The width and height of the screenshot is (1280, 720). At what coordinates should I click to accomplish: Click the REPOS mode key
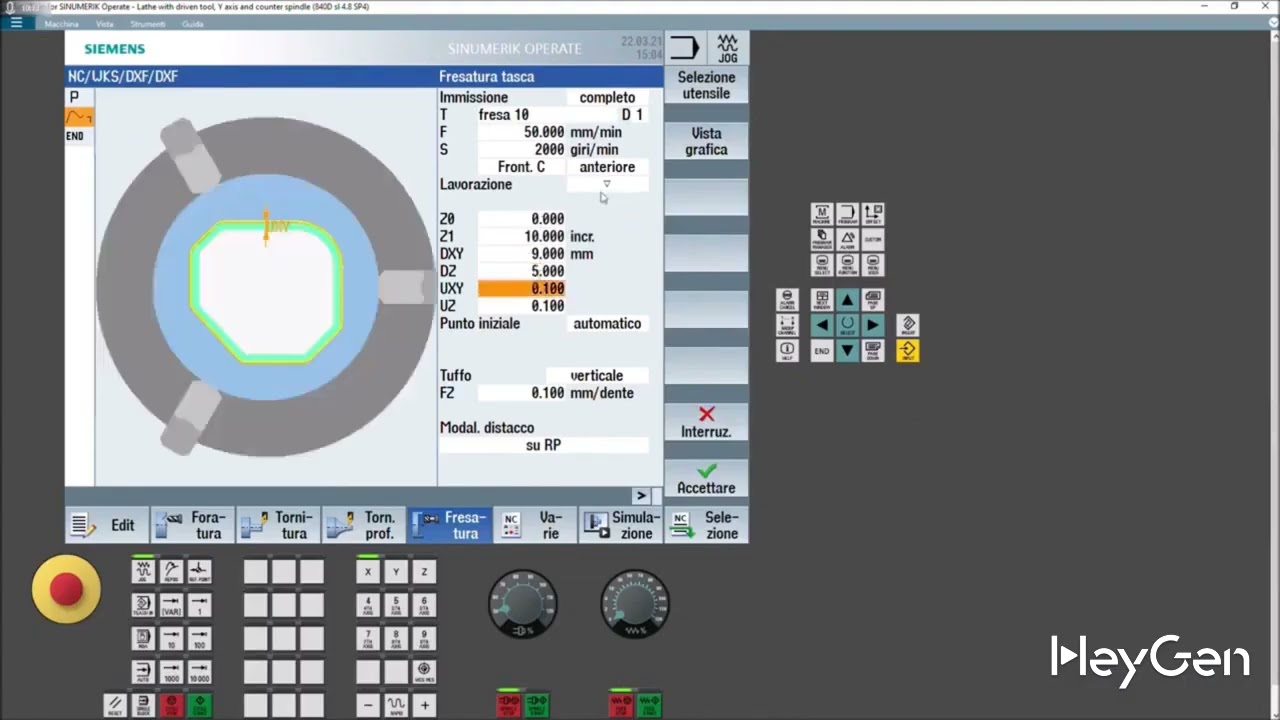[x=172, y=571]
